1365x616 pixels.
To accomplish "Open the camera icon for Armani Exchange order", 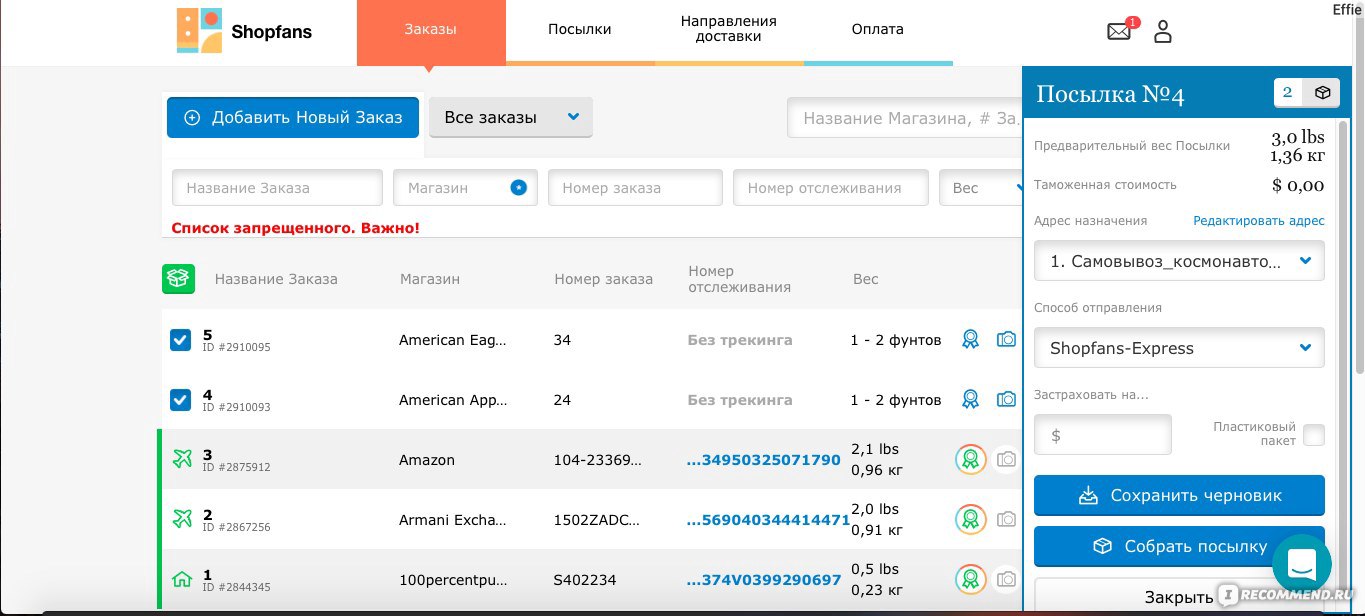I will [1006, 519].
